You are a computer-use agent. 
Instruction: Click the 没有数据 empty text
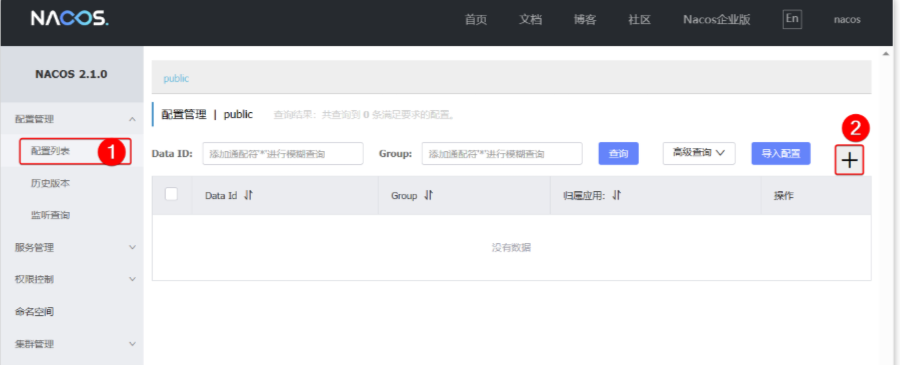(511, 247)
